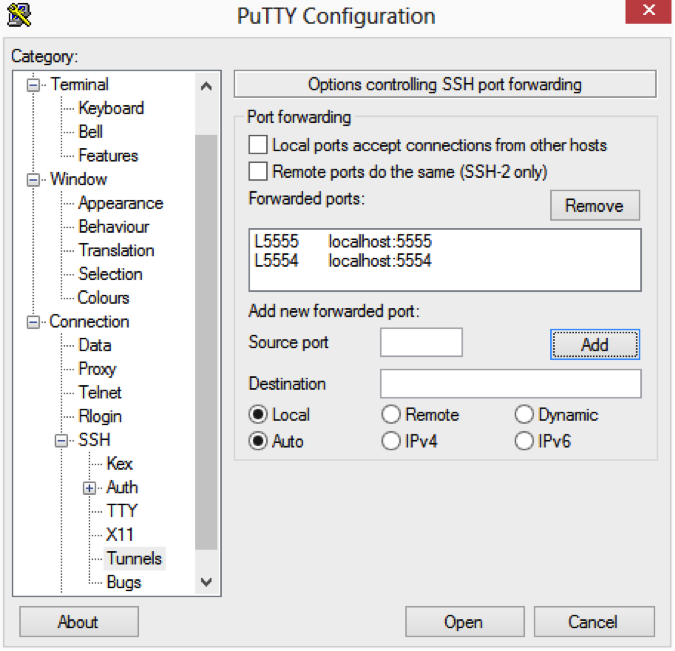Click the Remove button
The width and height of the screenshot is (675, 651).
pyautogui.click(x=594, y=206)
